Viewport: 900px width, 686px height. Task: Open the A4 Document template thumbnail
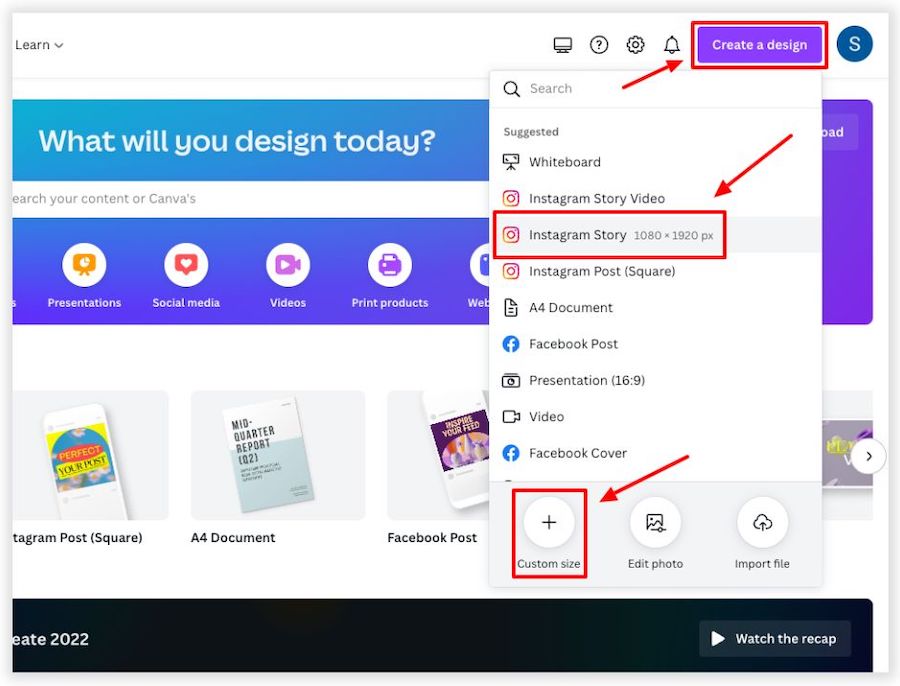[277, 455]
